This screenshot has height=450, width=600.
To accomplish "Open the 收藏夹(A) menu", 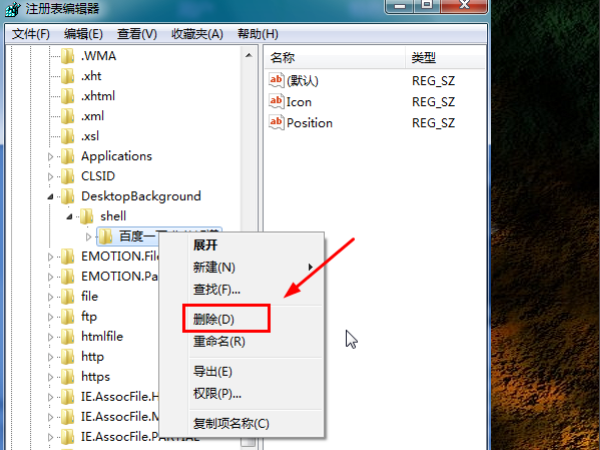I will point(197,34).
